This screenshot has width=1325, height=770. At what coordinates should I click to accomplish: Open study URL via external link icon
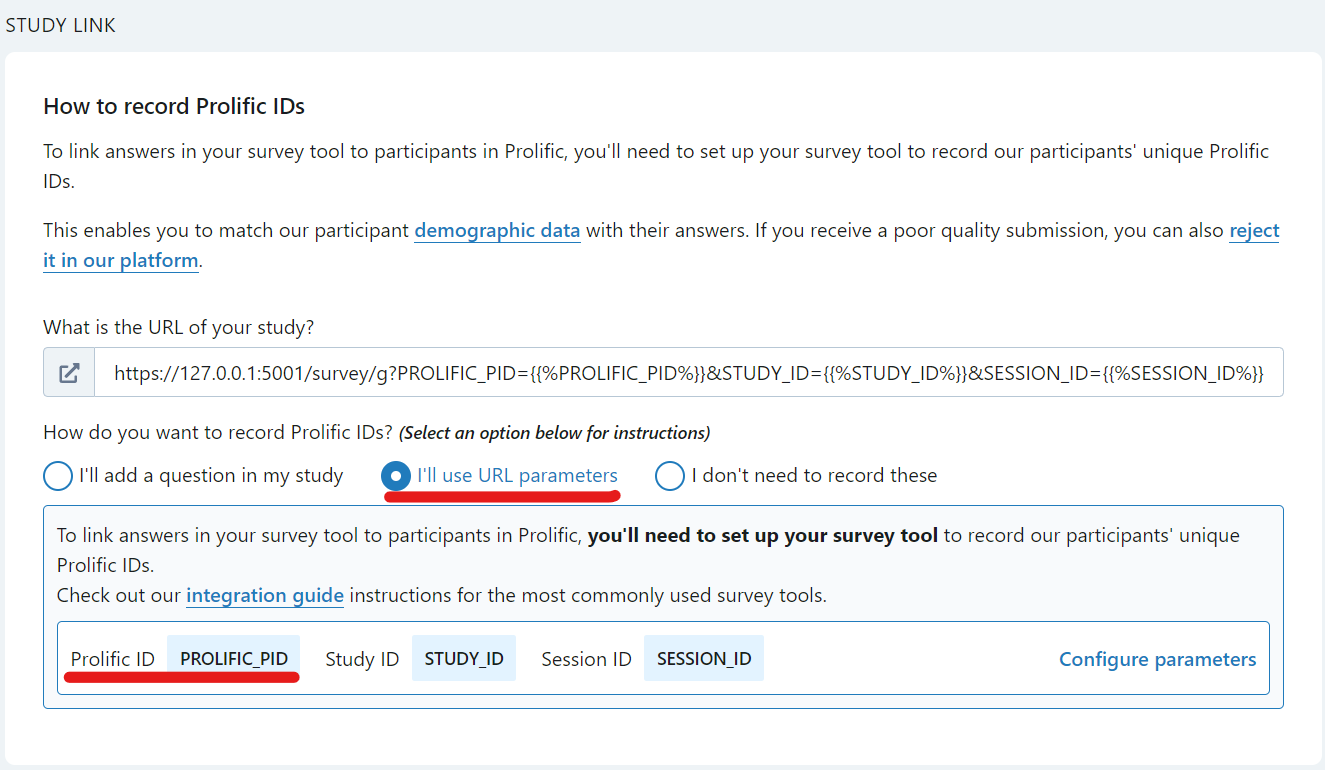[x=69, y=373]
